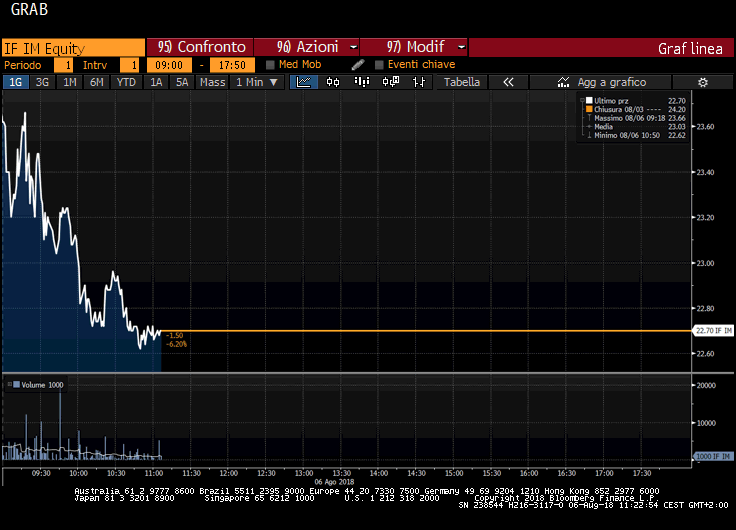The height and width of the screenshot is (530, 736).
Task: Click the Massimo marker icon in legend
Action: 589,118
